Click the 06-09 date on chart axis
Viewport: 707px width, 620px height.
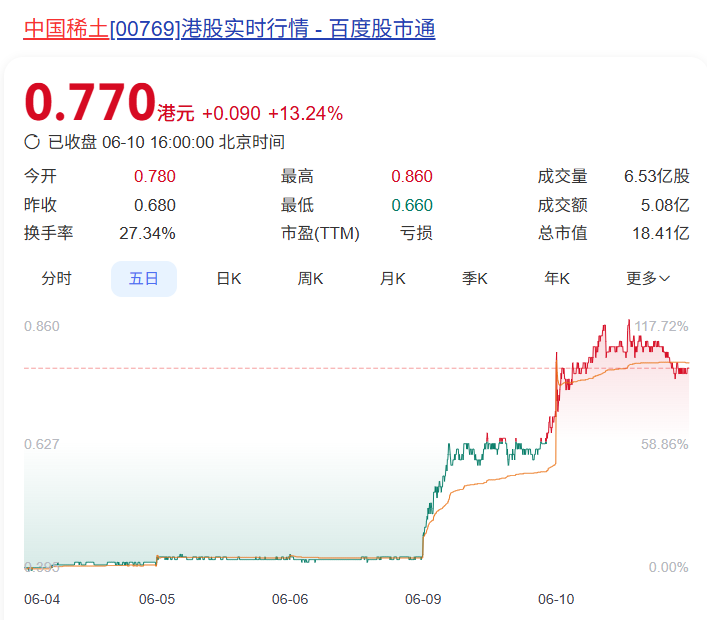tap(423, 599)
